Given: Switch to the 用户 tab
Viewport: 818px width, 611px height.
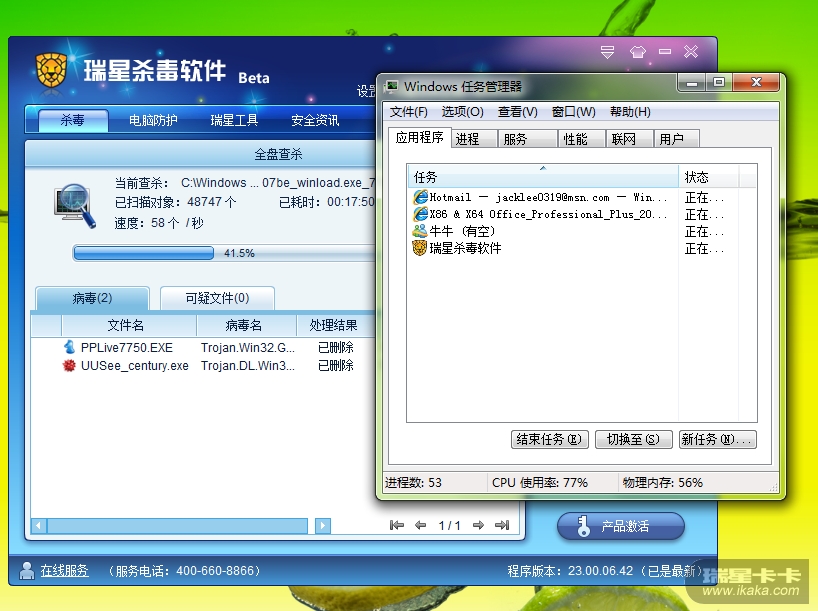Looking at the screenshot, I should [x=677, y=139].
